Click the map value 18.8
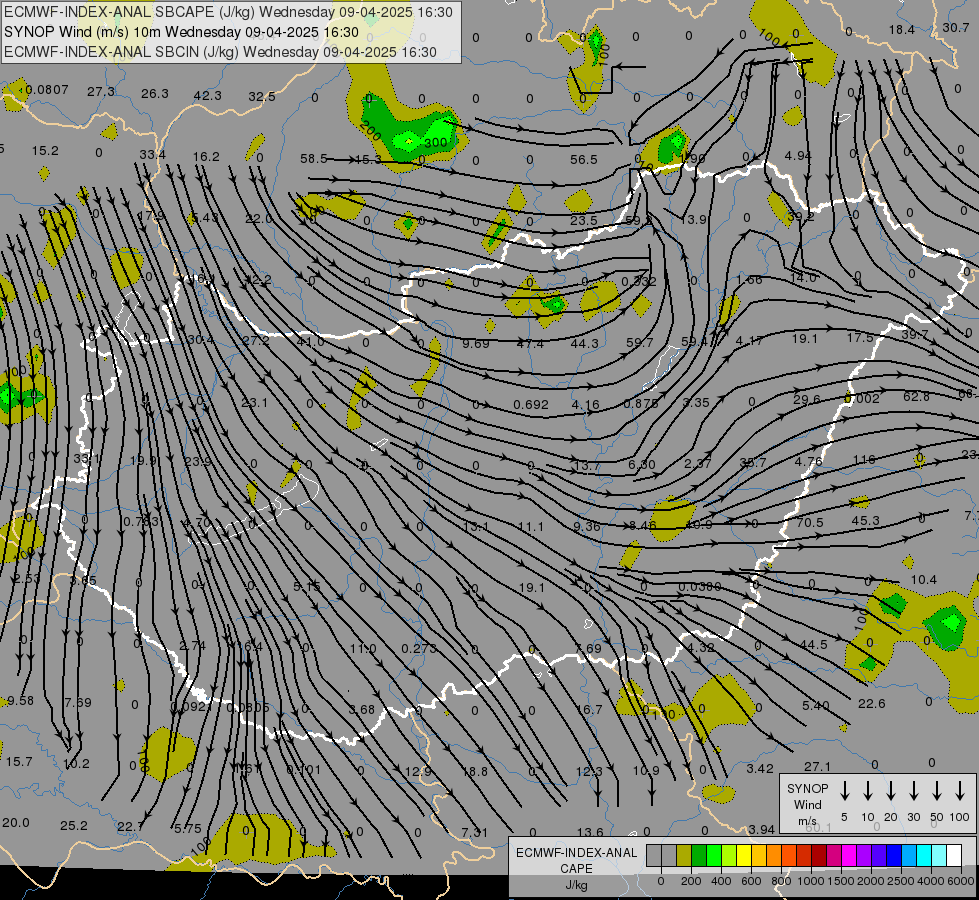The height and width of the screenshot is (900, 979). click(x=475, y=771)
